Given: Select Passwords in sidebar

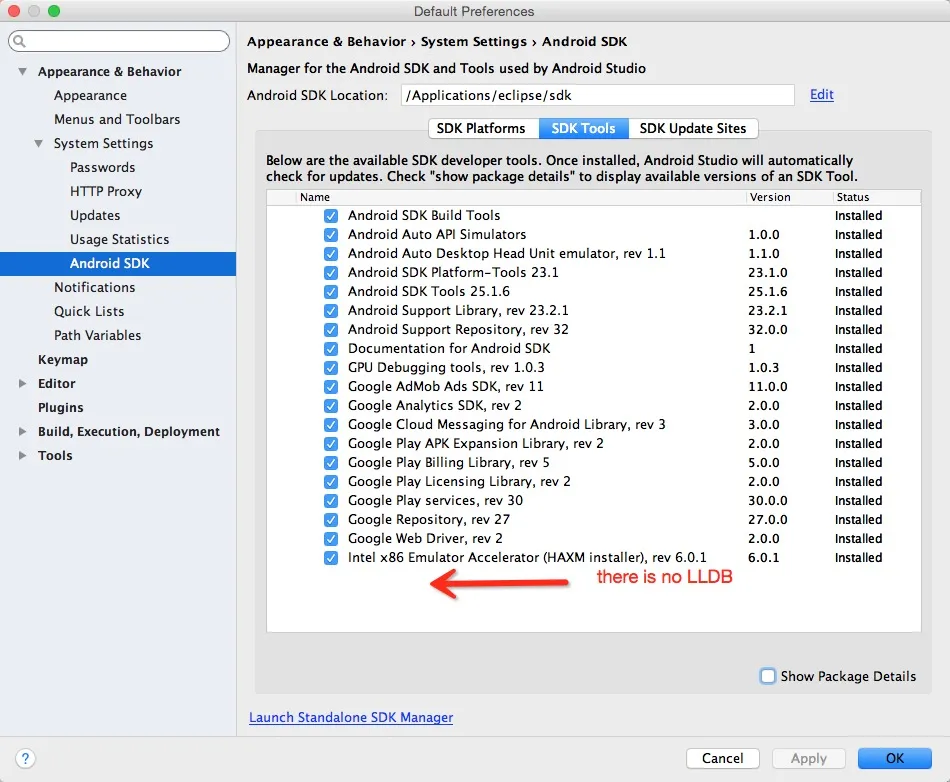Looking at the screenshot, I should pyautogui.click(x=102, y=167).
